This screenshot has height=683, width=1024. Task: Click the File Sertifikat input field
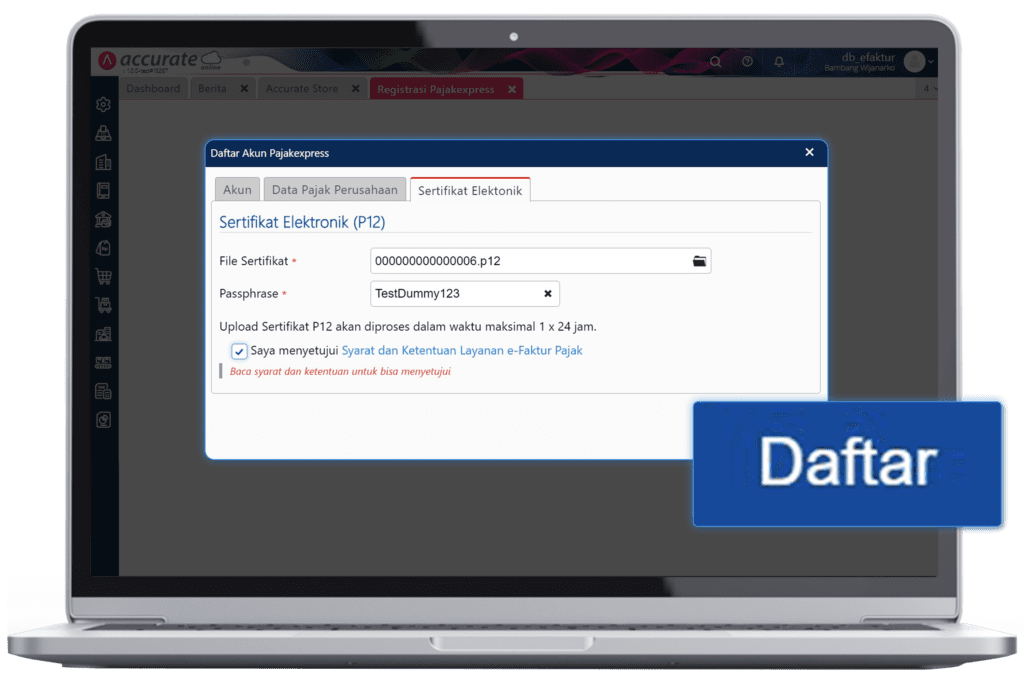click(541, 261)
